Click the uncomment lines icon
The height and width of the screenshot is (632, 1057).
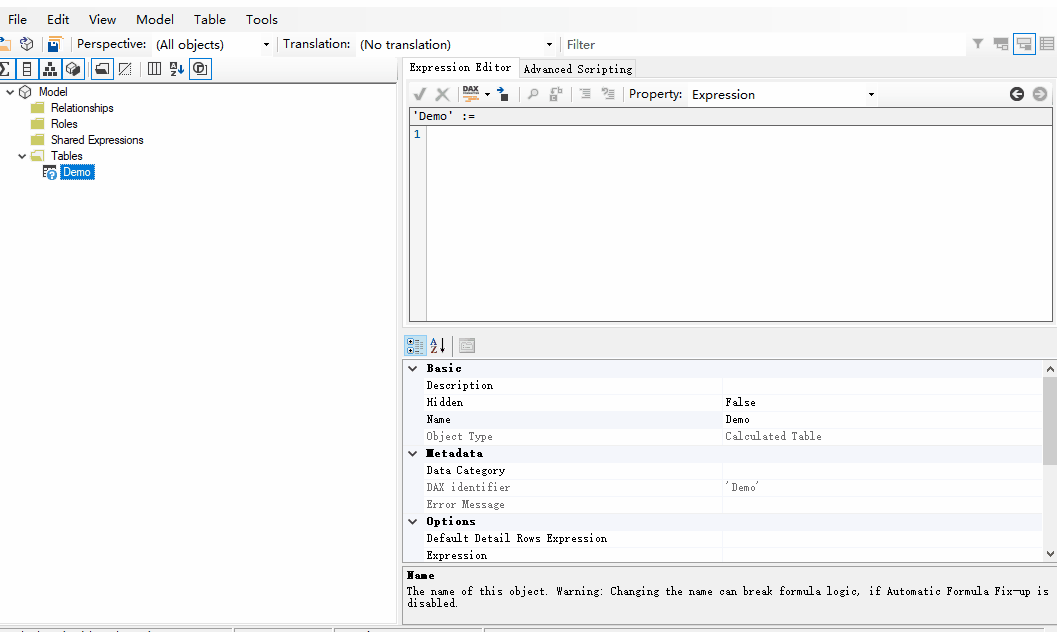pos(608,94)
